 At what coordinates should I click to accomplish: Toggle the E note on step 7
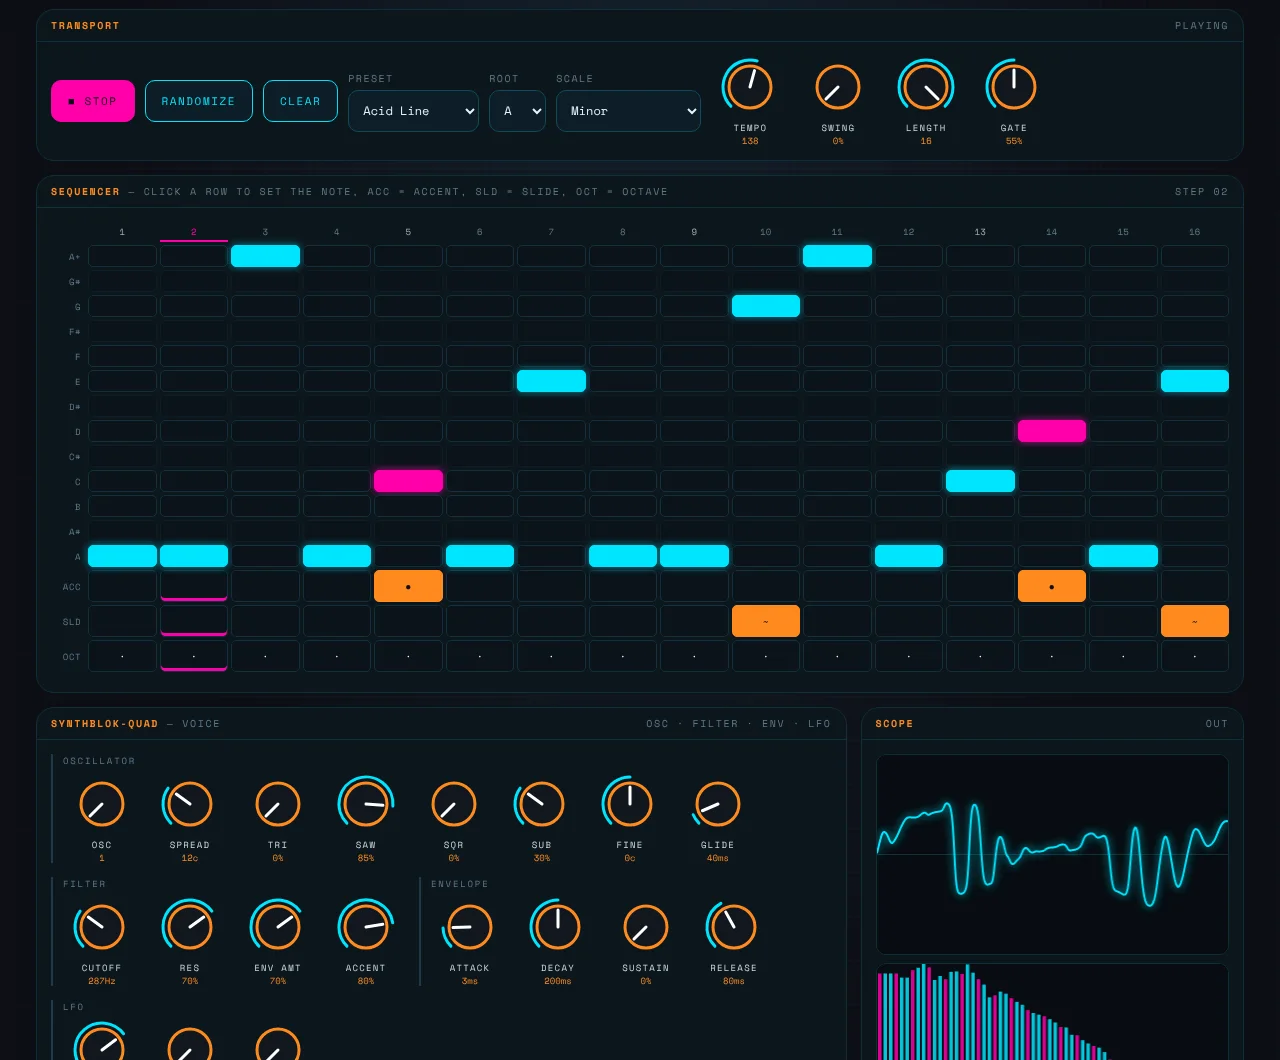(x=551, y=381)
